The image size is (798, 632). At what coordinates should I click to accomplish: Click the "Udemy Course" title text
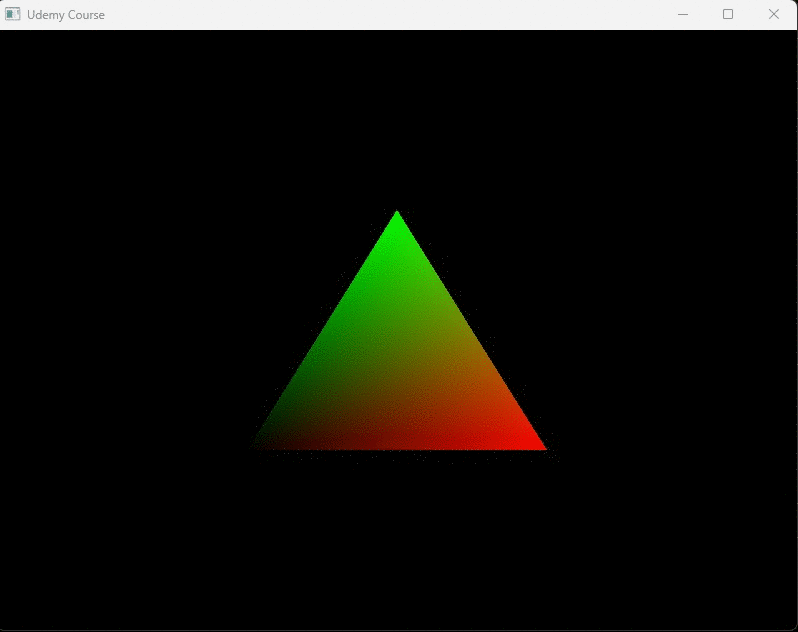[66, 15]
